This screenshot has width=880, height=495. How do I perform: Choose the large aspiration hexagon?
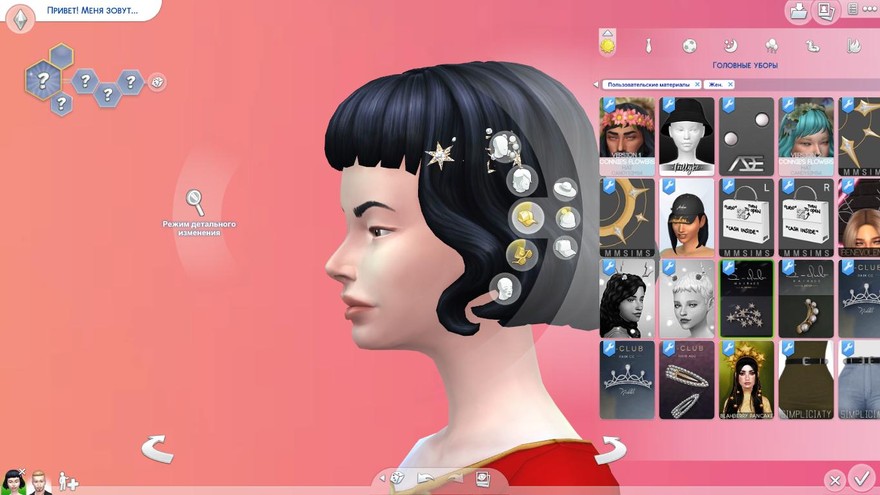point(42,80)
